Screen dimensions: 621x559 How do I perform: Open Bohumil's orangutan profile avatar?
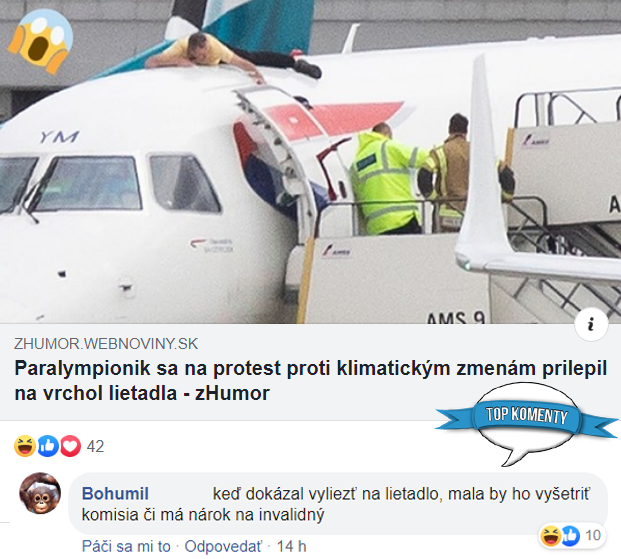(40, 493)
